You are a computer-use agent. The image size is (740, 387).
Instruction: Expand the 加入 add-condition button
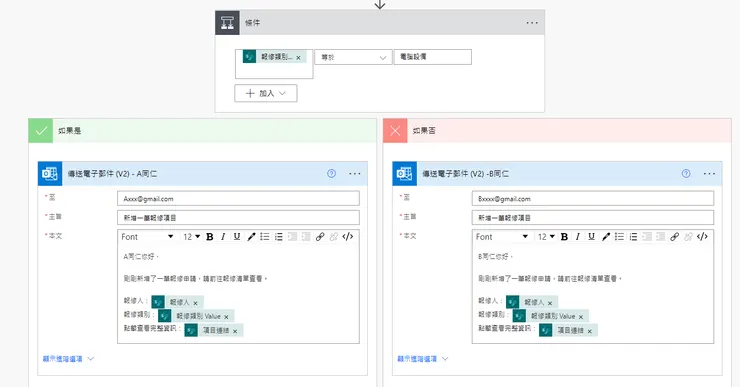click(x=266, y=93)
